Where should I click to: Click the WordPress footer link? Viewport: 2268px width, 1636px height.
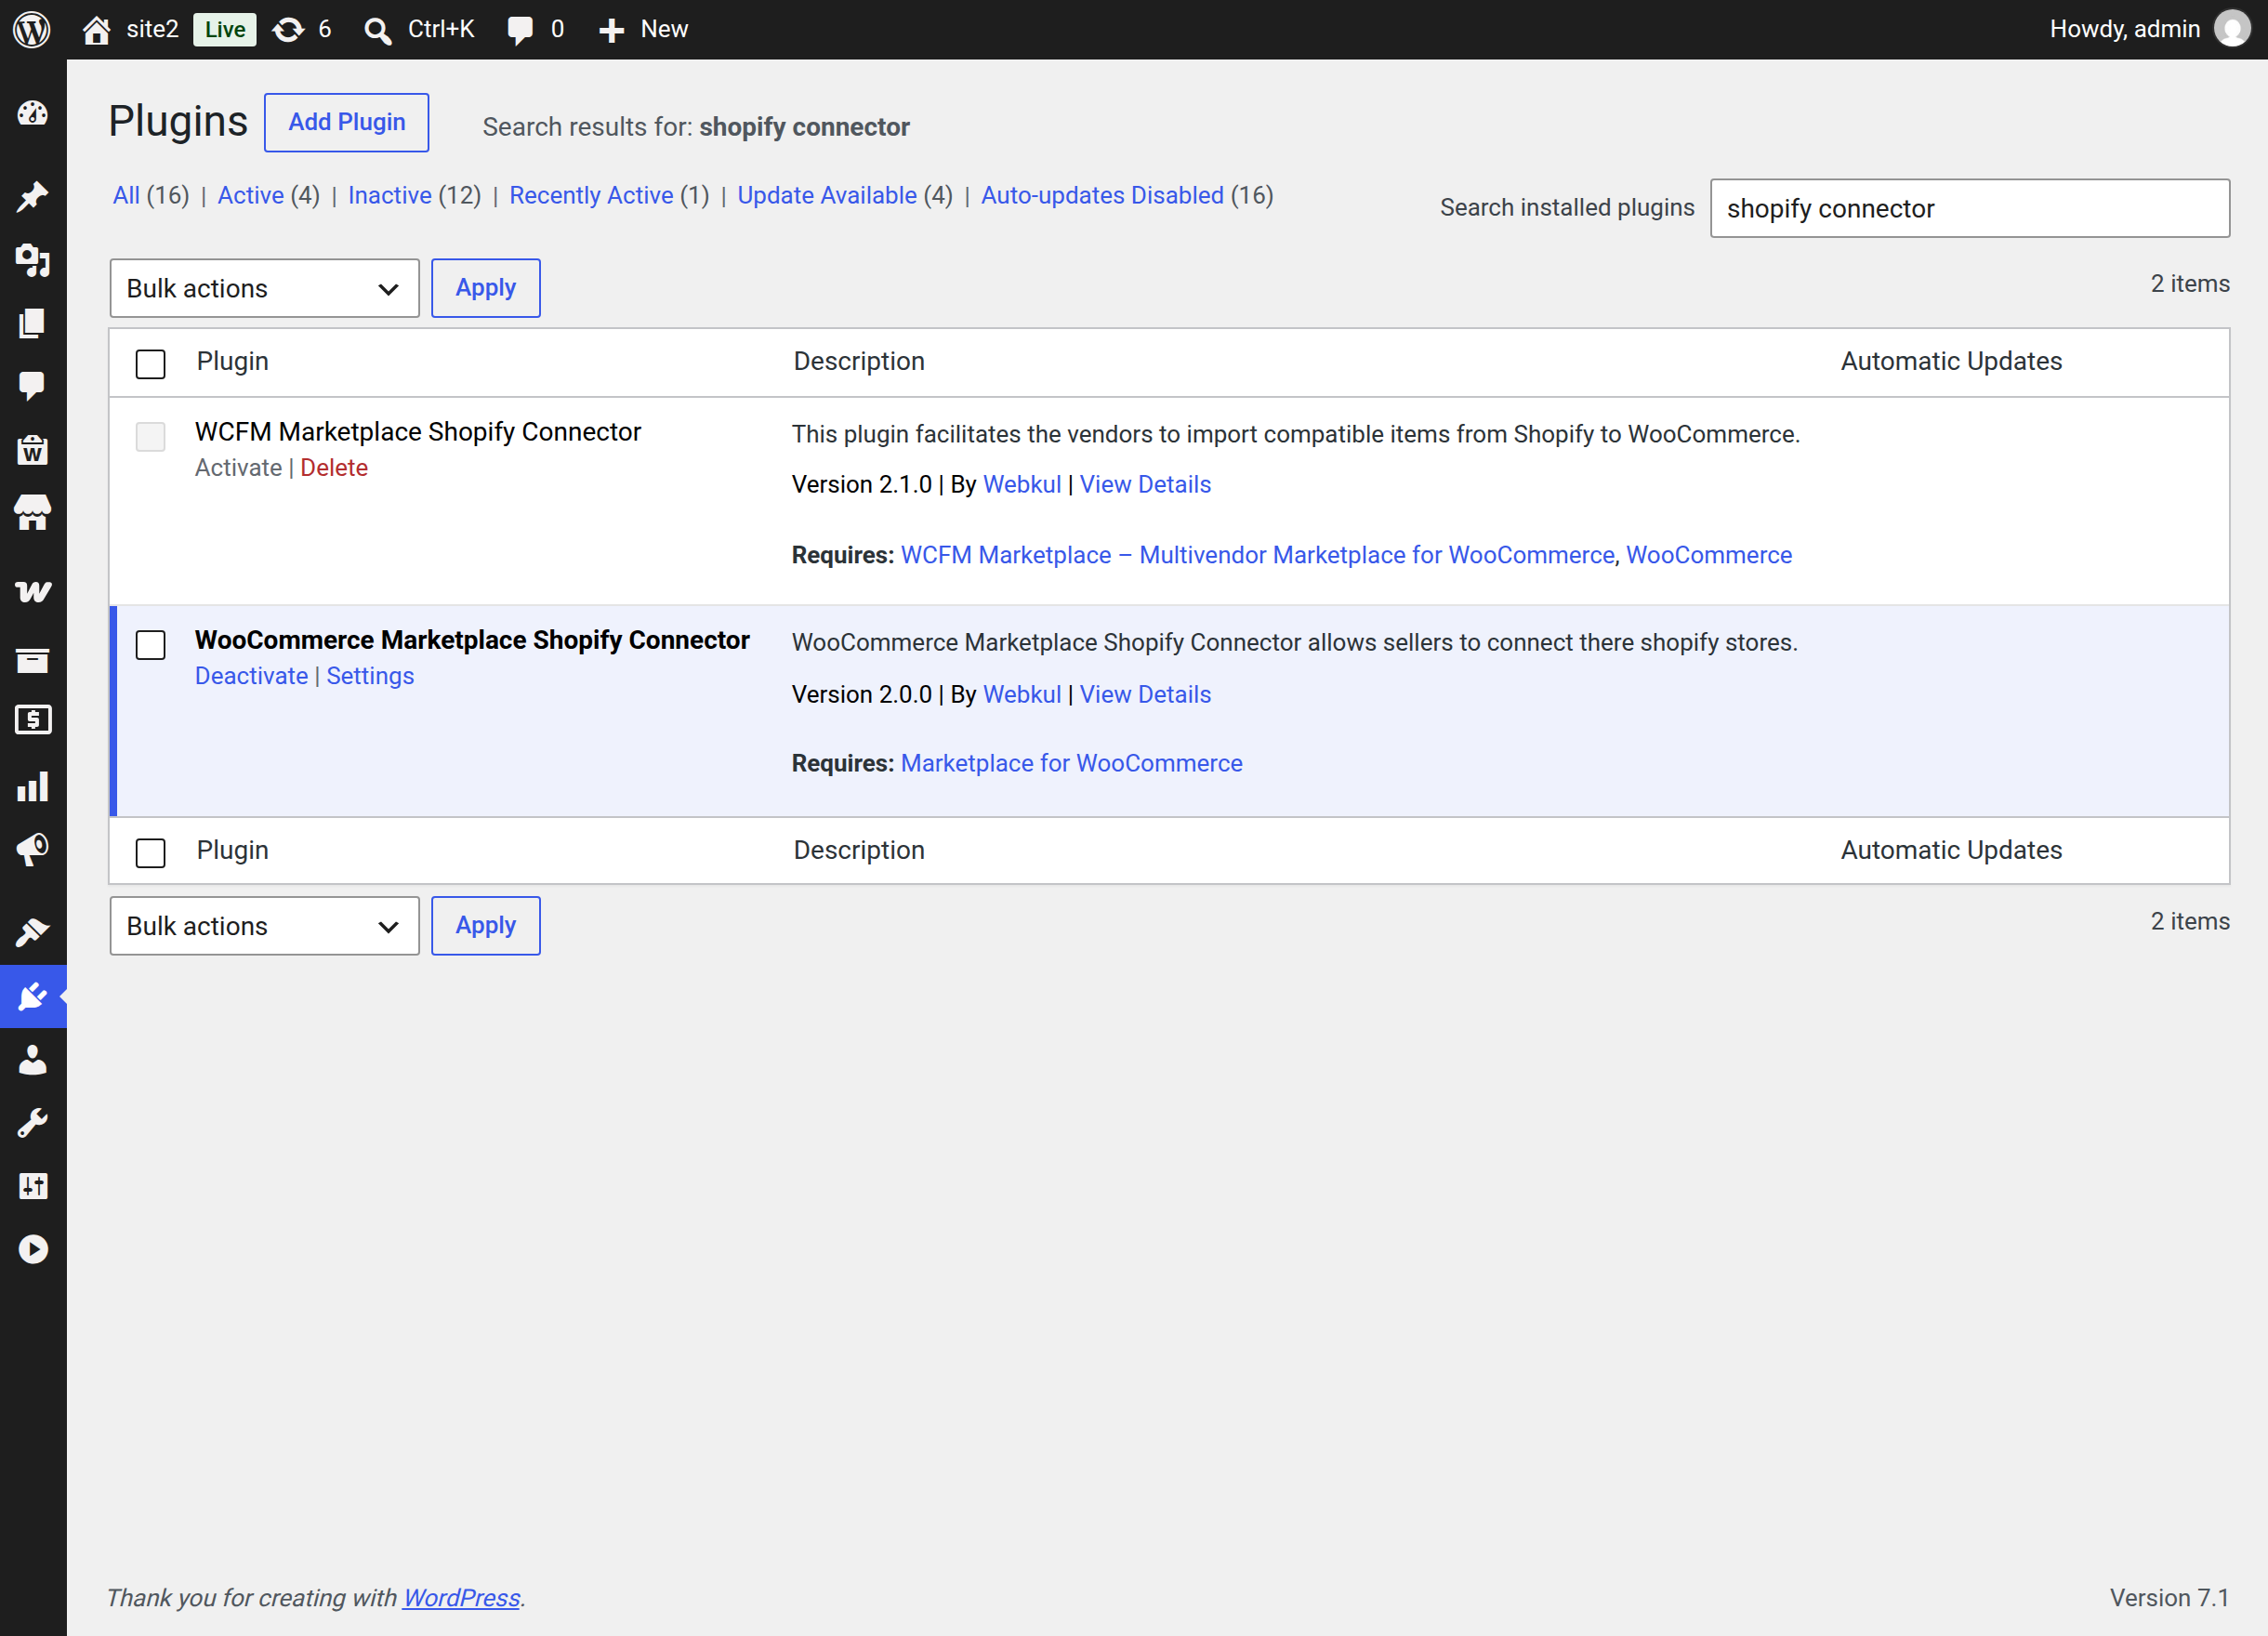pyautogui.click(x=461, y=1598)
